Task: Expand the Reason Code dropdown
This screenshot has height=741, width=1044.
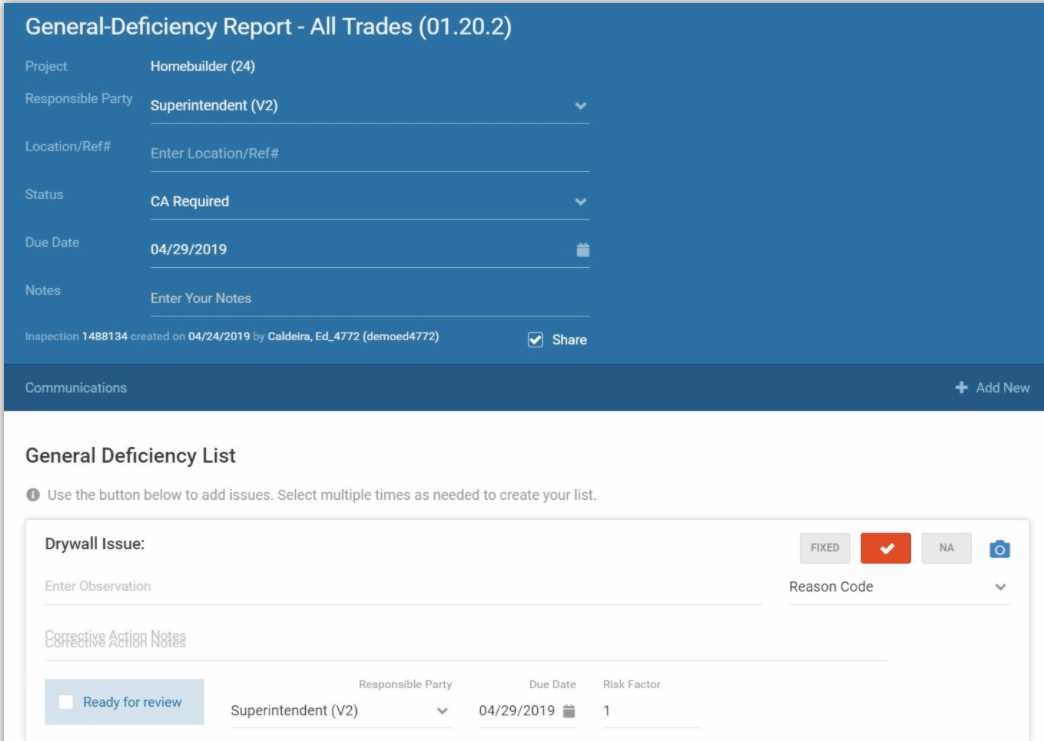Action: (1000, 587)
